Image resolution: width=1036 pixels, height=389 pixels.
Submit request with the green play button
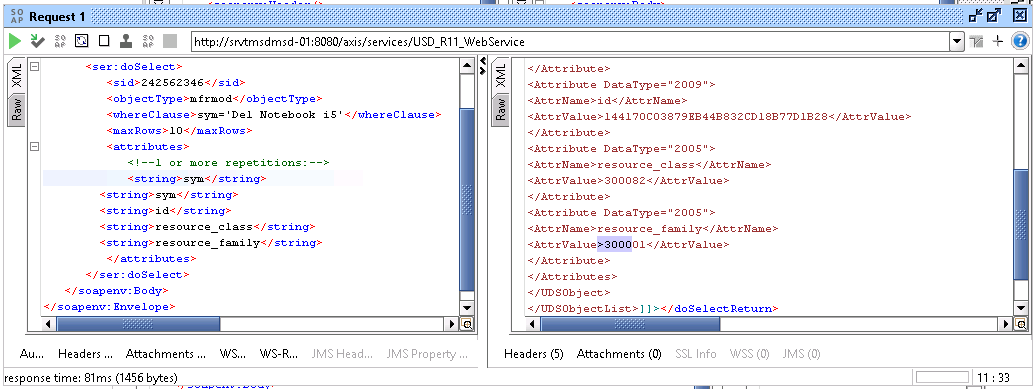pos(15,42)
